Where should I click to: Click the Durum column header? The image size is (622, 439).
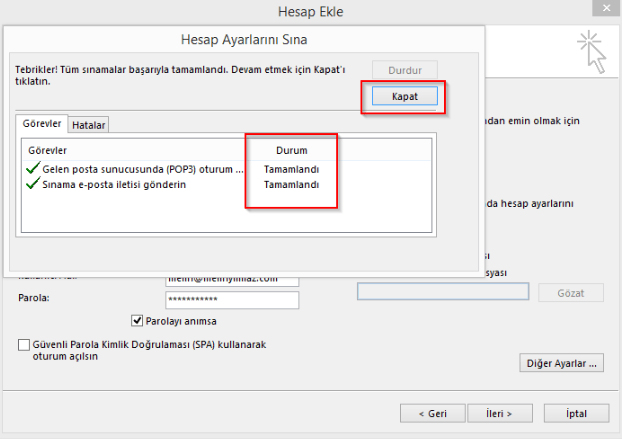point(291,149)
